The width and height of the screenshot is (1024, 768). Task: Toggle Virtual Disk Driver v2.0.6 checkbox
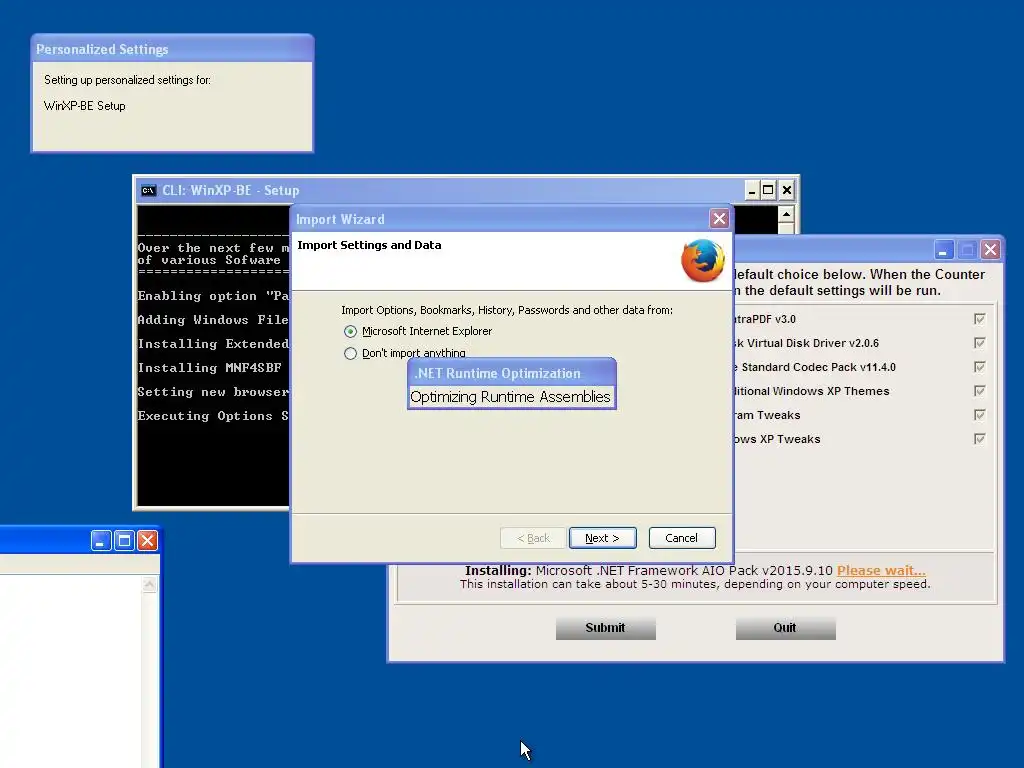pyautogui.click(x=979, y=343)
